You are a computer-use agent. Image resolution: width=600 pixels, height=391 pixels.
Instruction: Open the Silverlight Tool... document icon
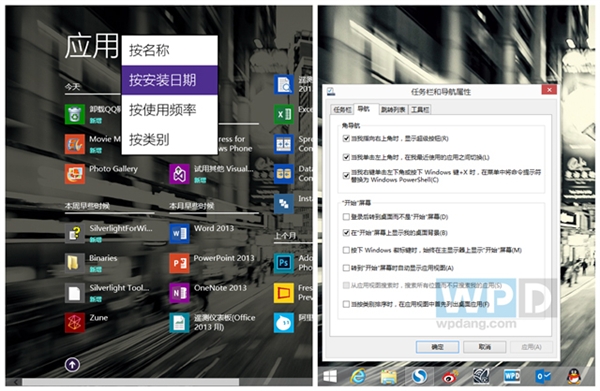coord(75,293)
